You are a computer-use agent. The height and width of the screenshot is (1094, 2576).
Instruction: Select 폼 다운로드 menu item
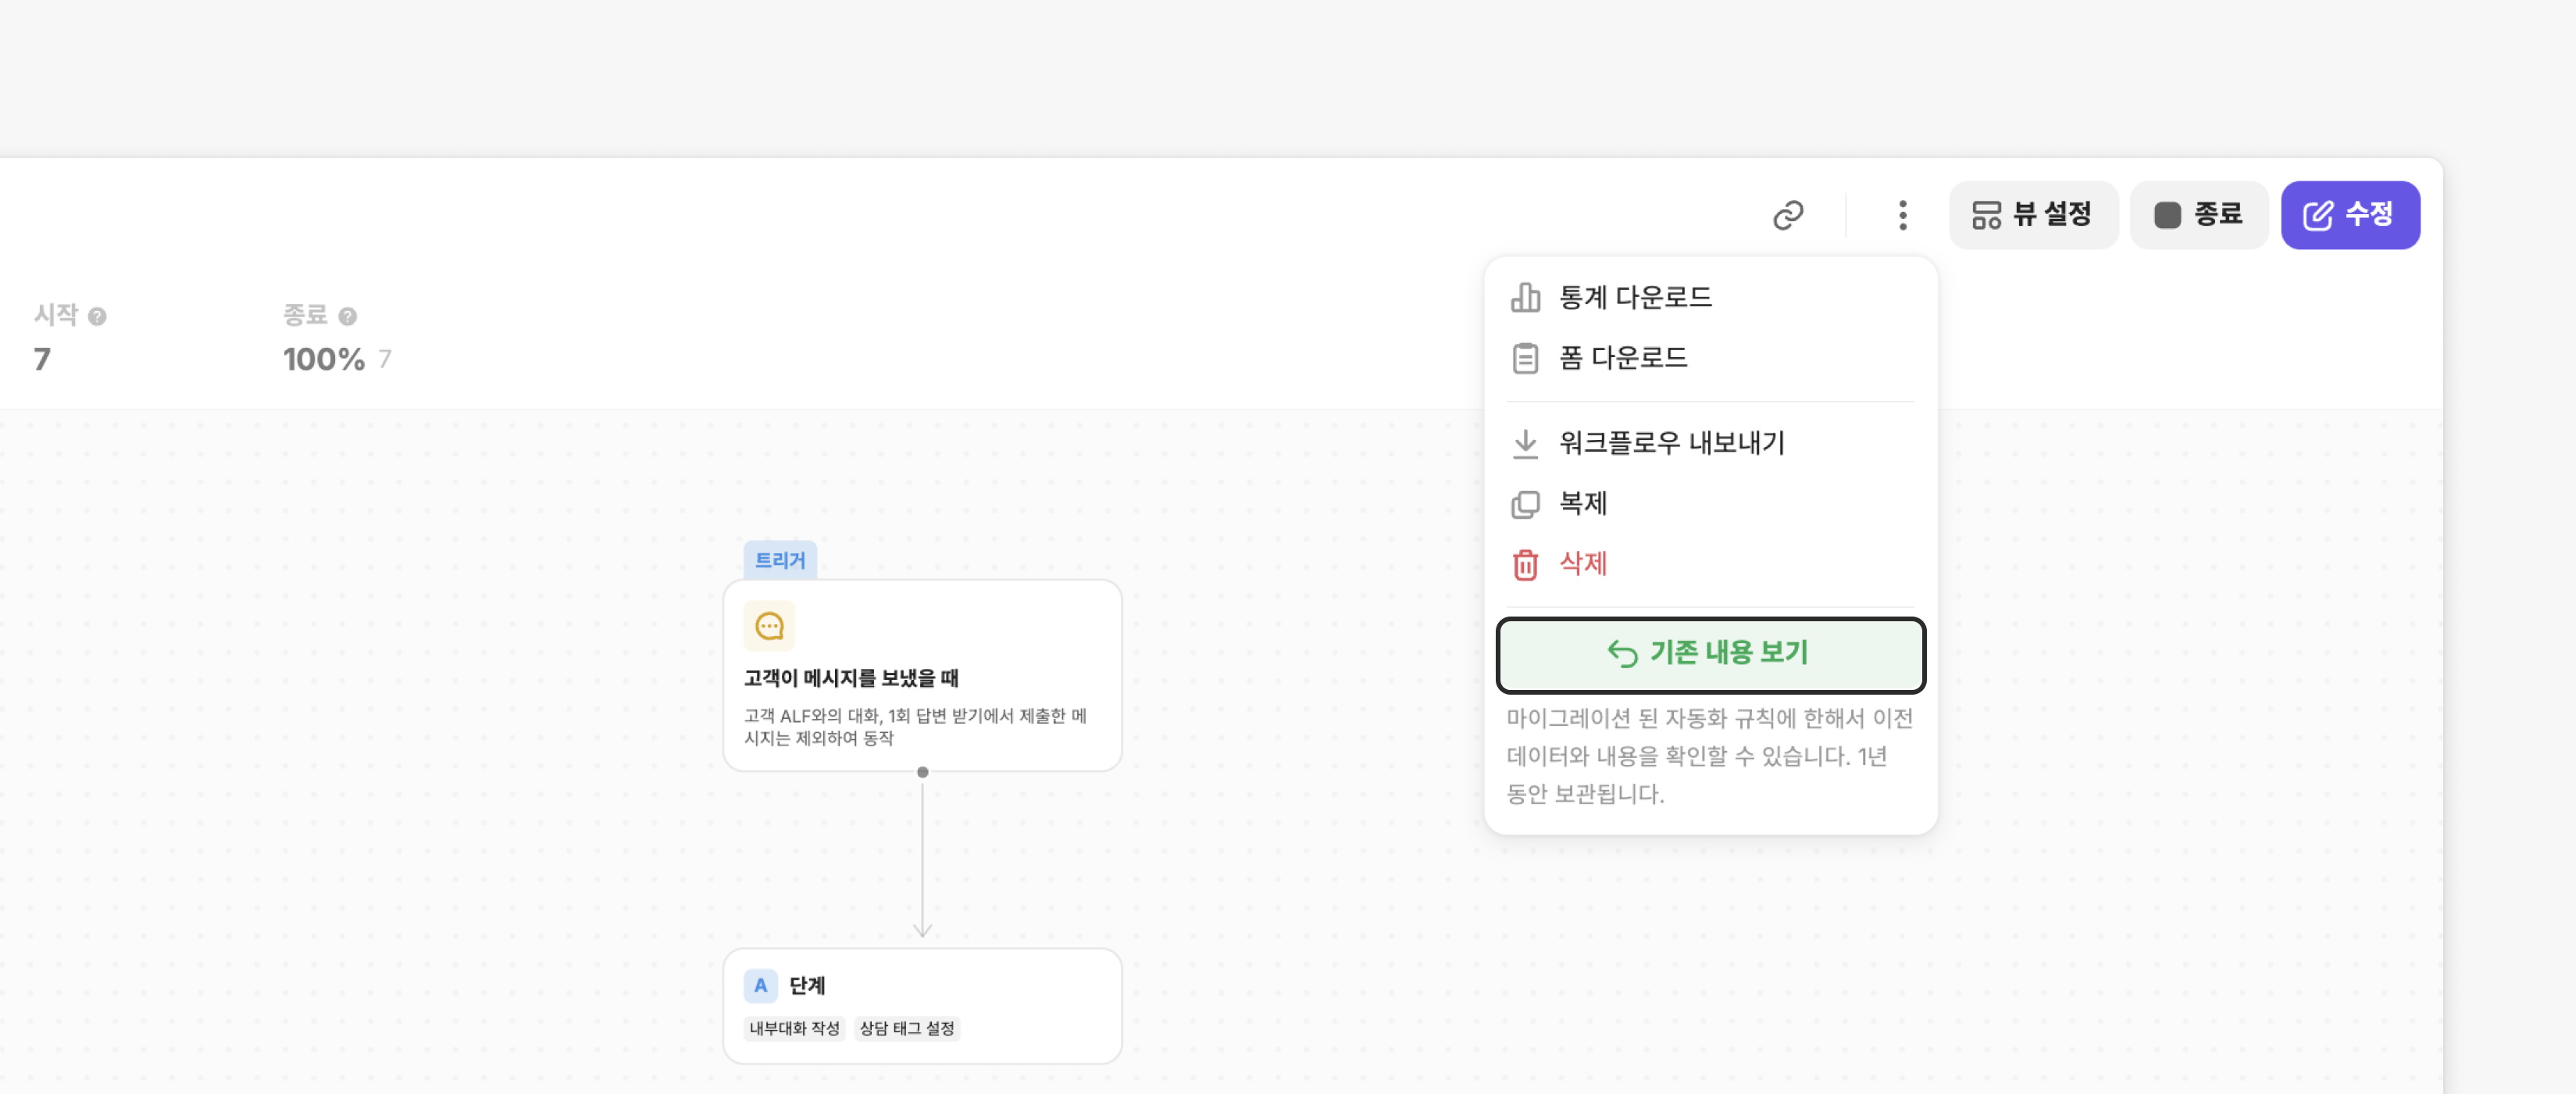(1622, 358)
